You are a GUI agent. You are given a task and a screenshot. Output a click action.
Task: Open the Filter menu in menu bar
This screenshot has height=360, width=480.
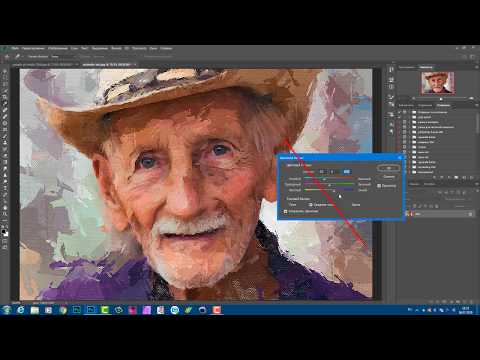(116, 48)
